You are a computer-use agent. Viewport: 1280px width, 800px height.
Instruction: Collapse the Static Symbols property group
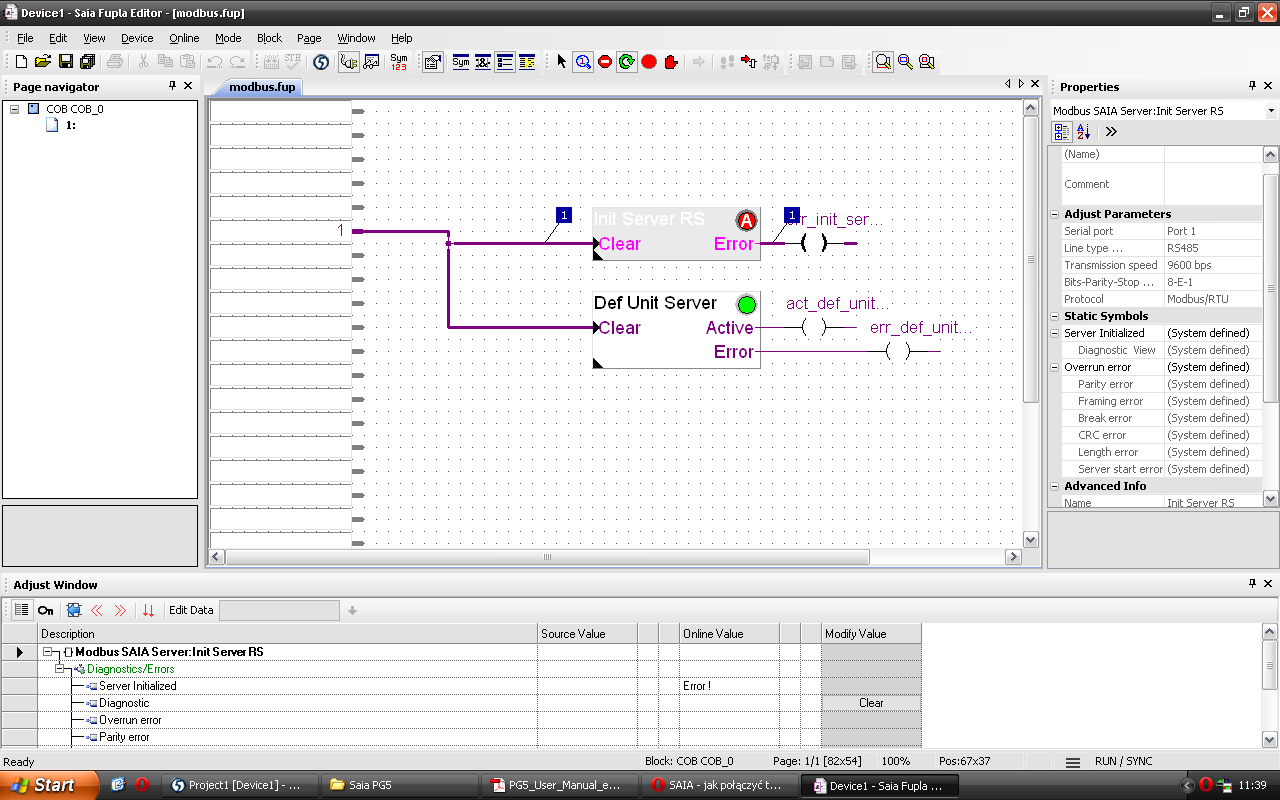1055,316
